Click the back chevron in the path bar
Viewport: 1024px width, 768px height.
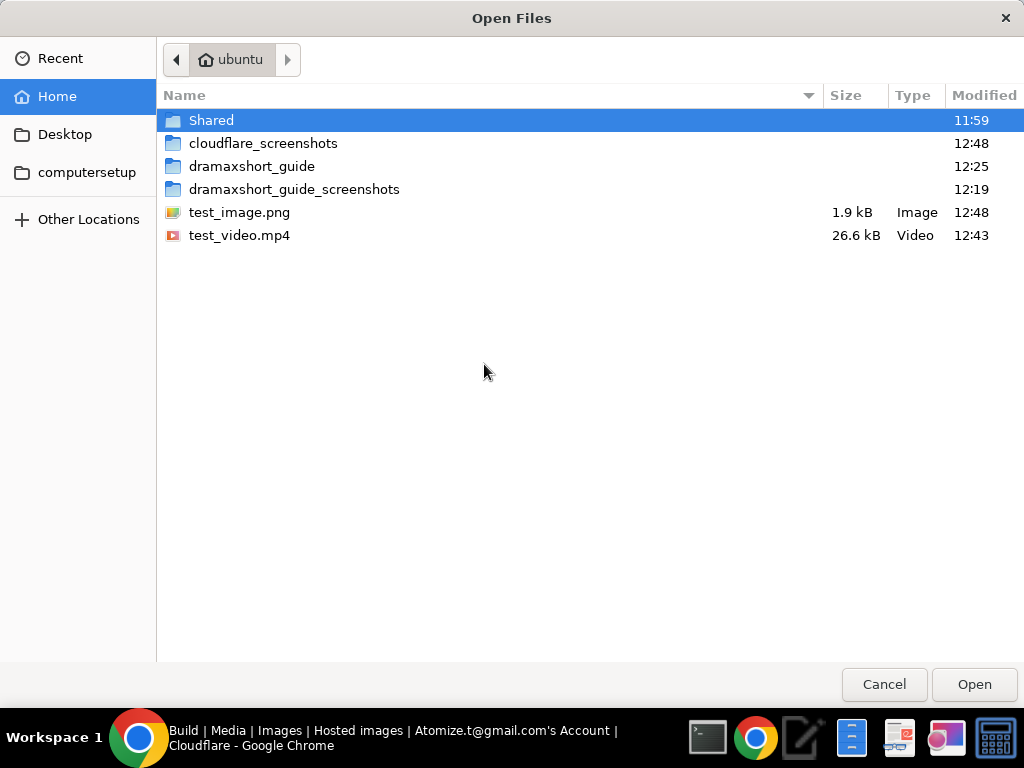[x=176, y=59]
